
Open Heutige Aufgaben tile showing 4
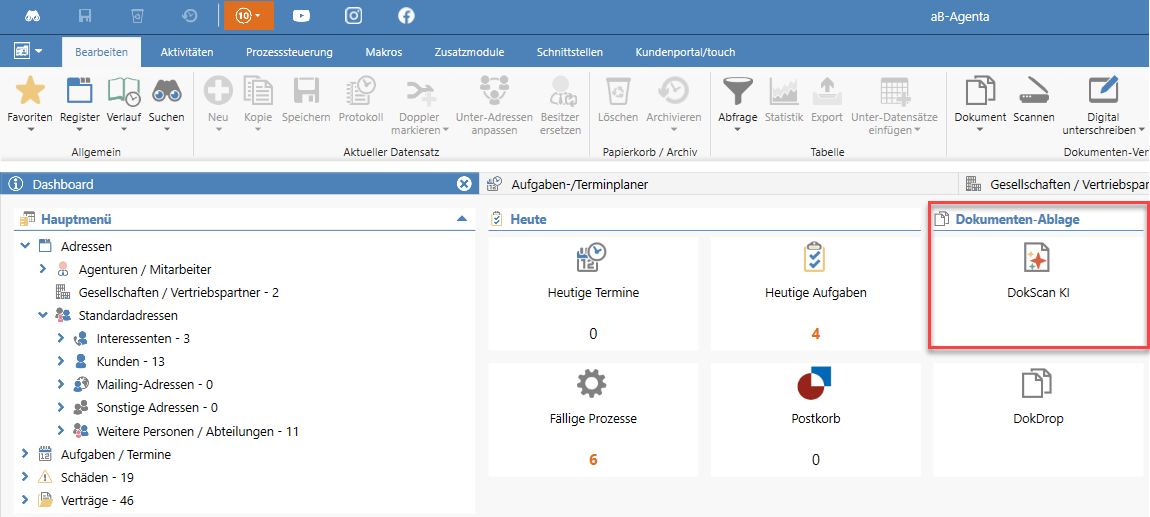(815, 290)
